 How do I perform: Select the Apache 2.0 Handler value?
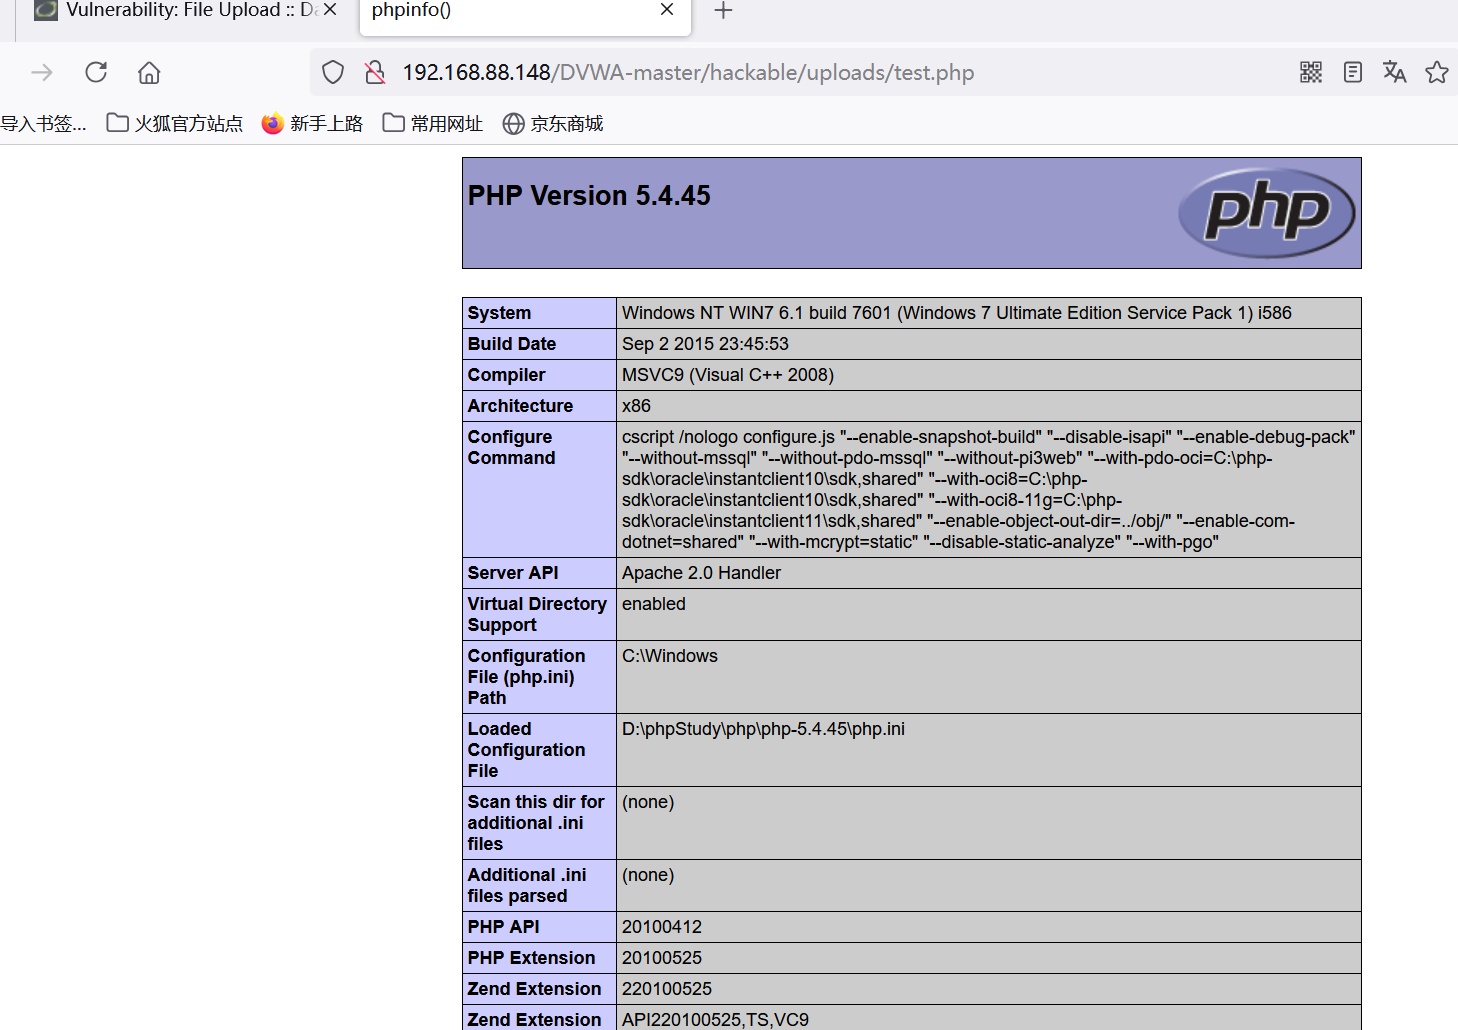coord(701,573)
